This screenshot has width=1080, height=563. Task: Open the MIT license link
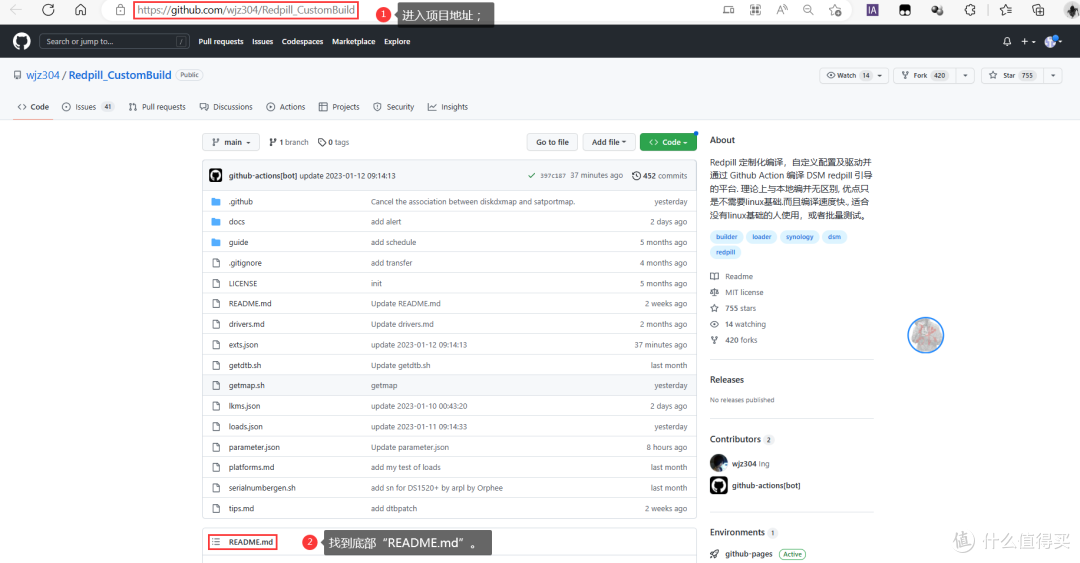coord(744,292)
